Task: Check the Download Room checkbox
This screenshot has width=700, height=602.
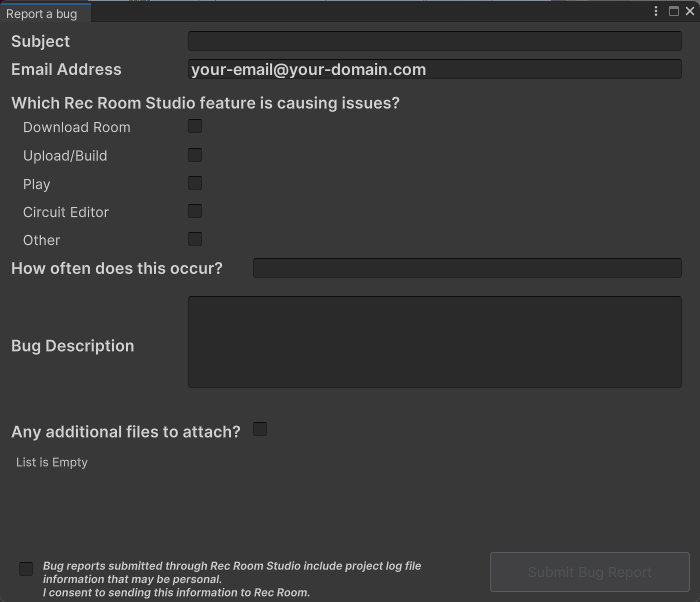Action: (195, 126)
